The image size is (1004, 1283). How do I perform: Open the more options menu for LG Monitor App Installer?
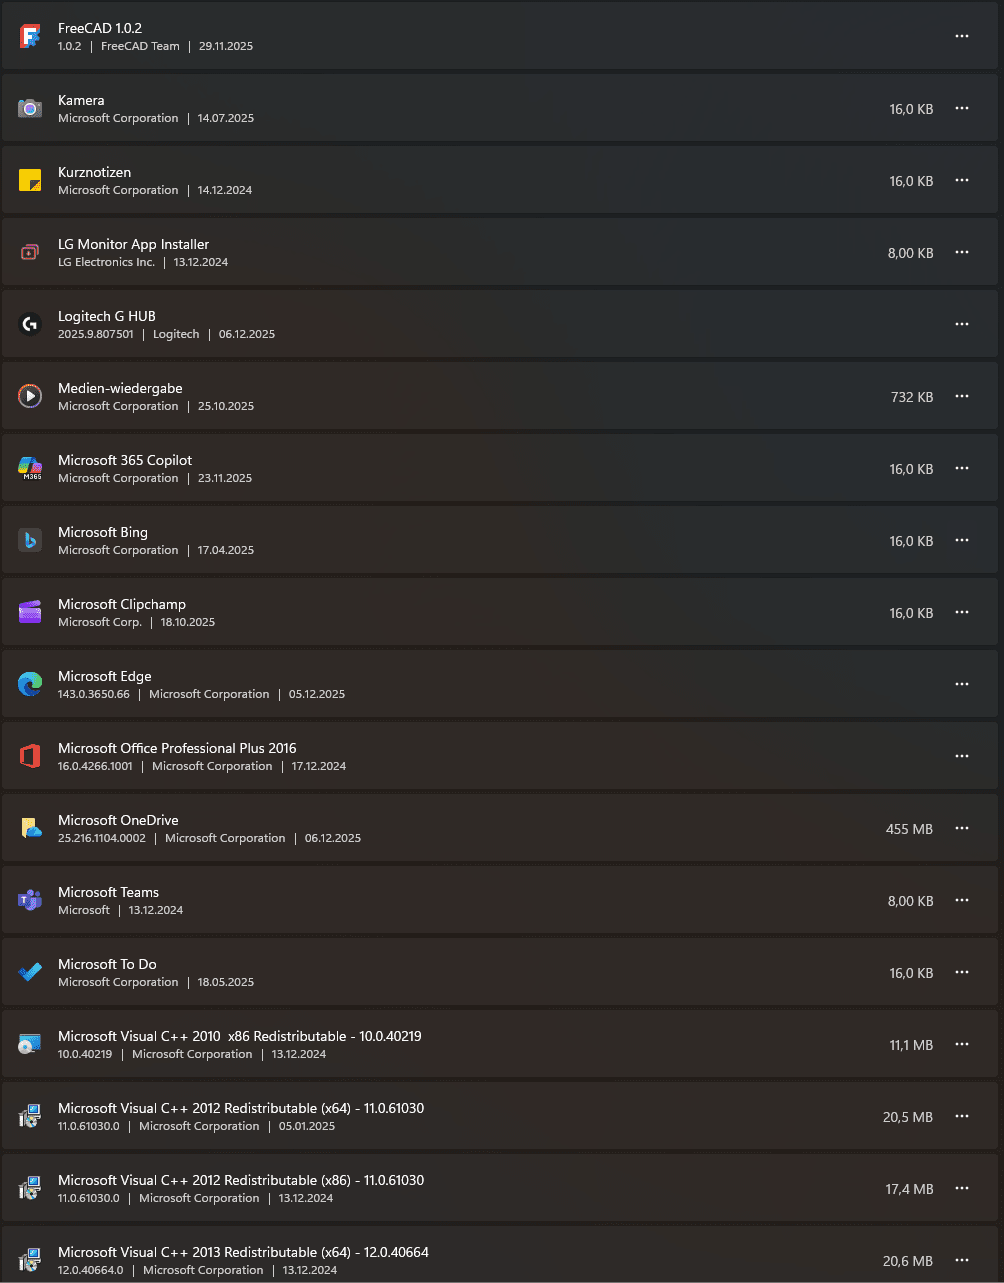pyautogui.click(x=962, y=252)
